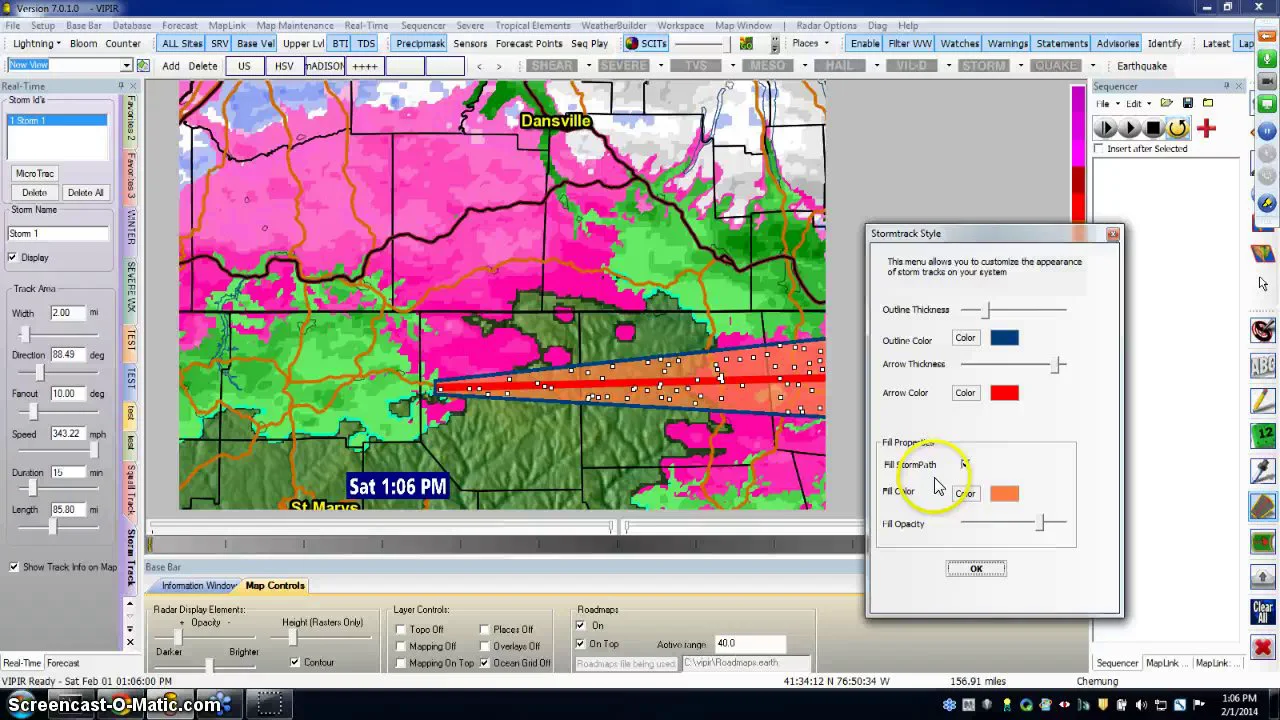This screenshot has height=720, width=1280.
Task: Select the storm track cone tool icon
Action: [x=1263, y=506]
